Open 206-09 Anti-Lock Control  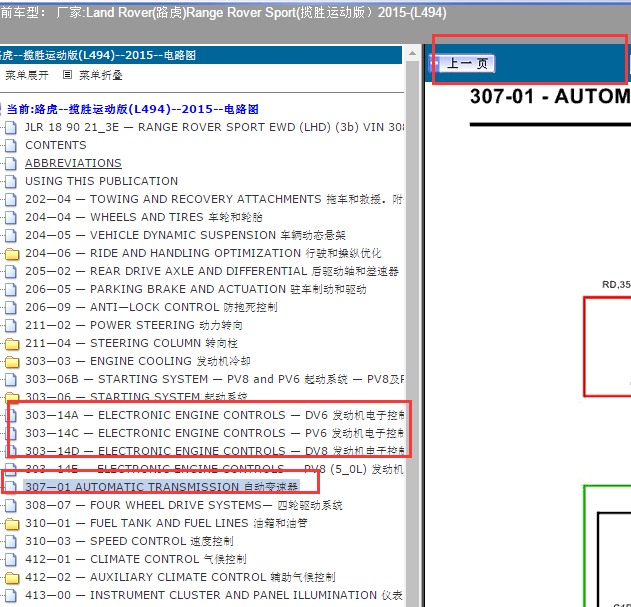point(151,308)
